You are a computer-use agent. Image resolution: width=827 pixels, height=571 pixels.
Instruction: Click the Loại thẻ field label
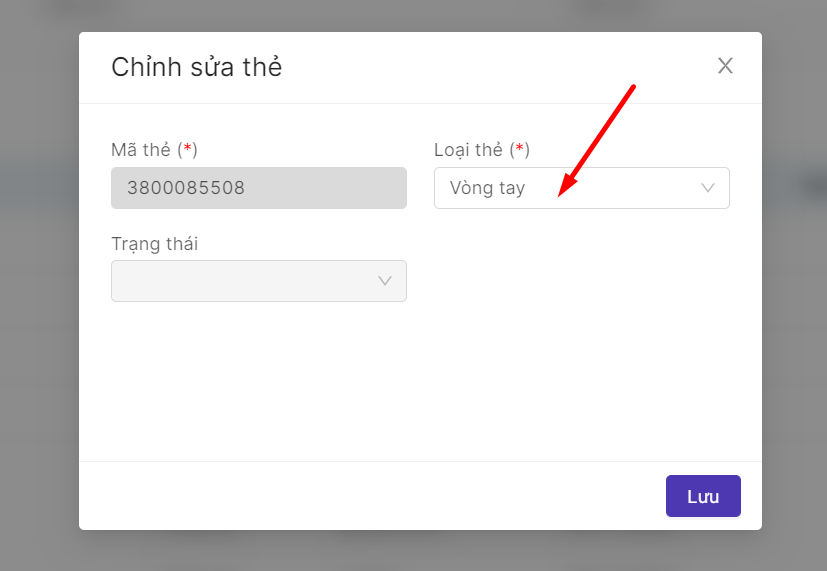(468, 150)
